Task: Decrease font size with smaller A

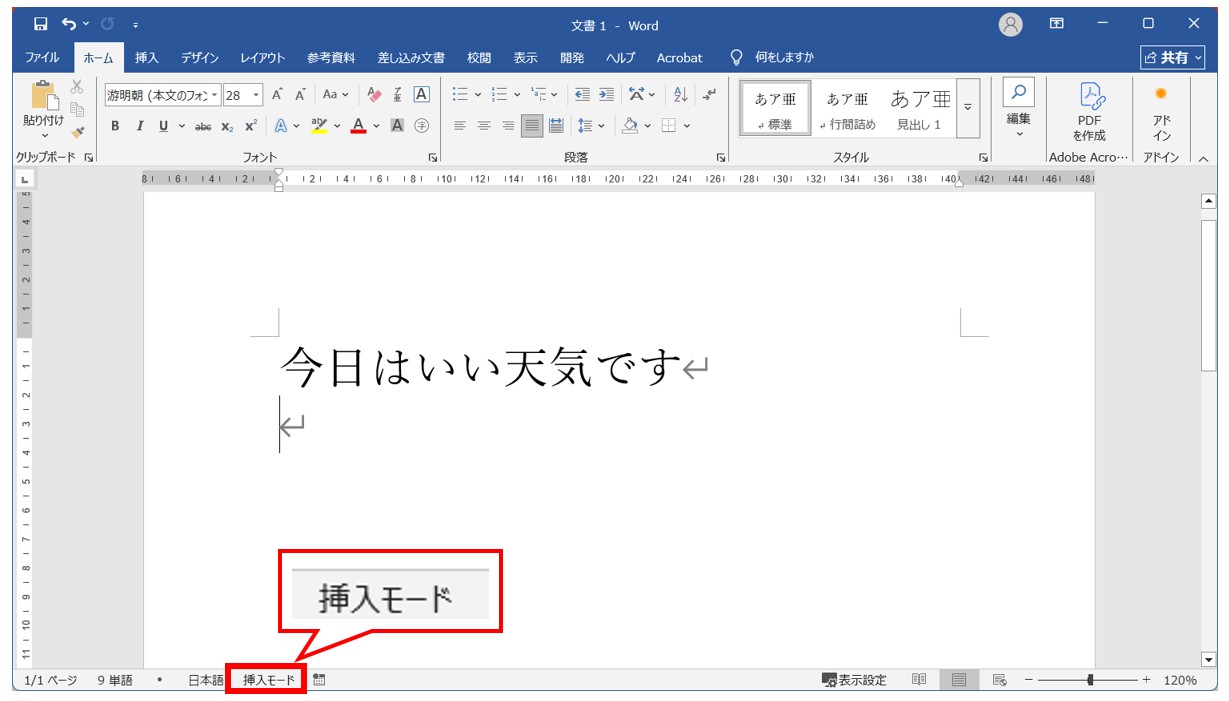Action: (x=299, y=95)
